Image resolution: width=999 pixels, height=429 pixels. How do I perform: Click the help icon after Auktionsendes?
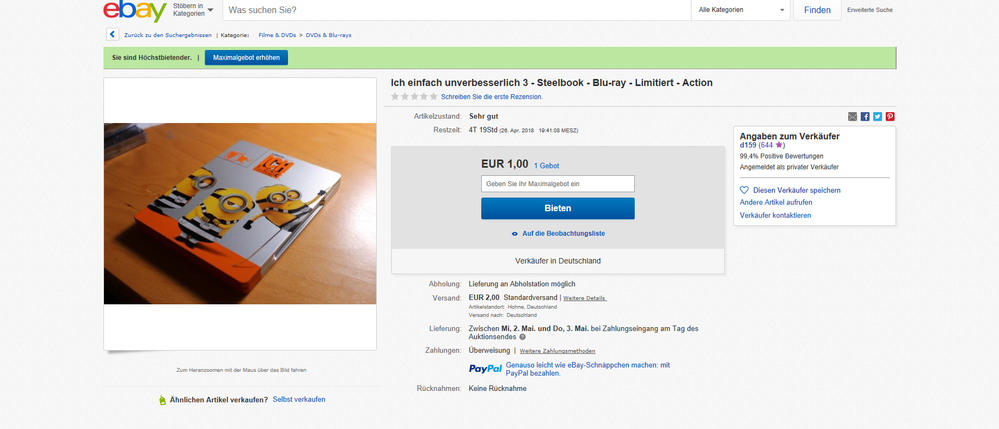pyautogui.click(x=522, y=337)
